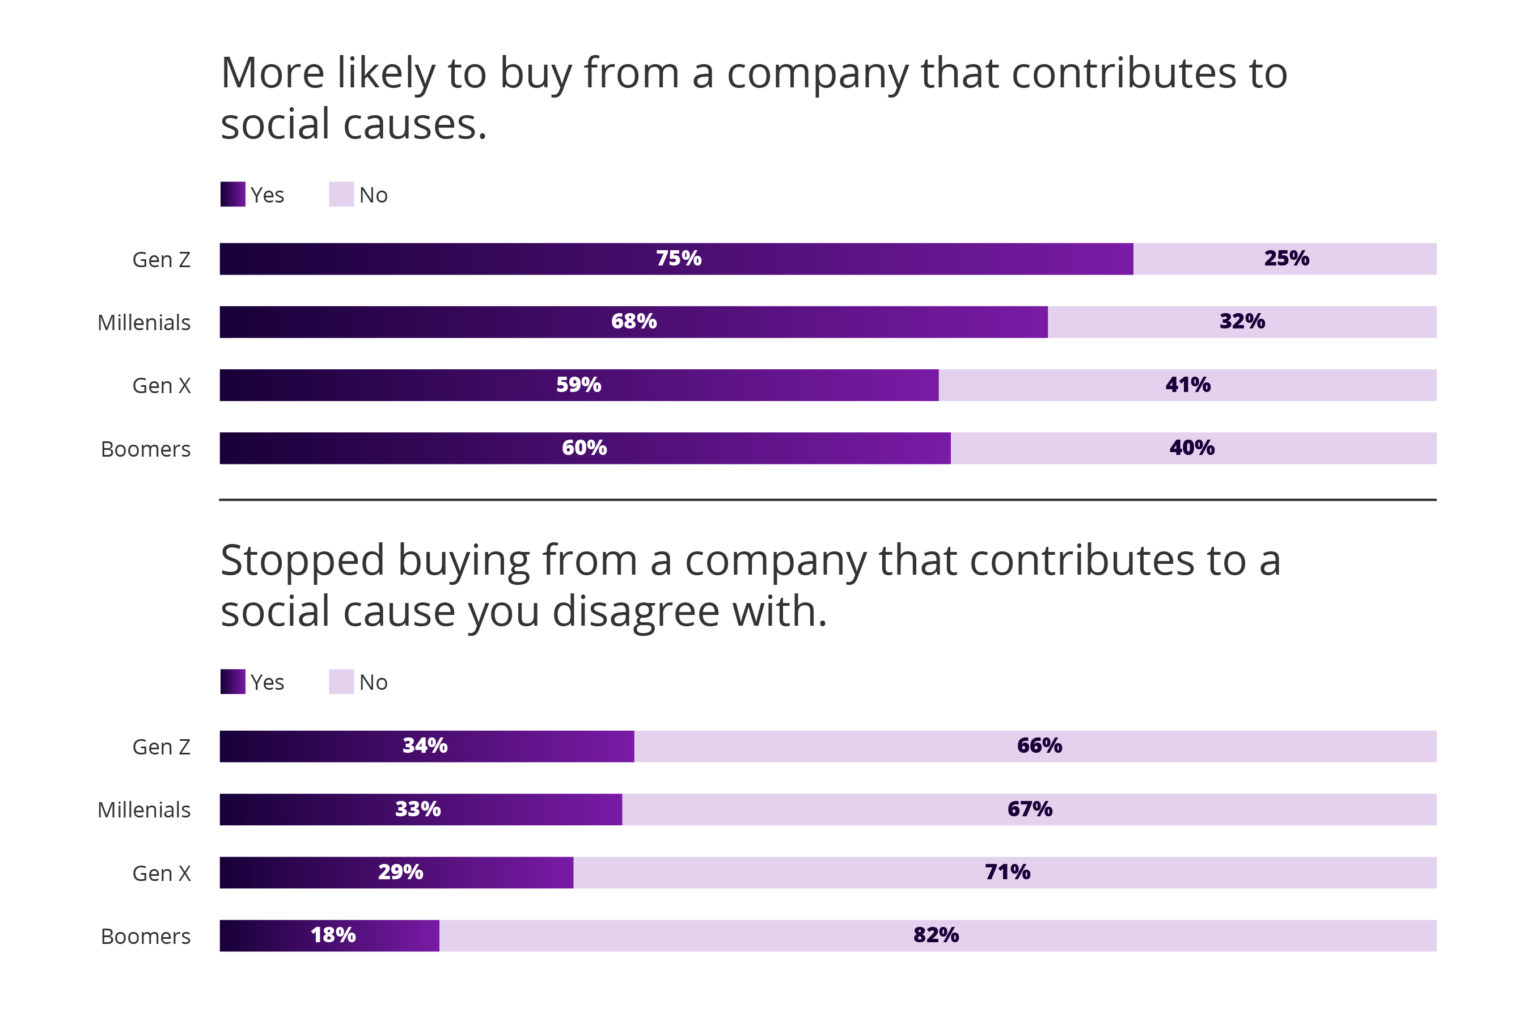Click the No legend swatch in top chart
Image resolution: width=1536 pixels, height=1033 pixels.
[x=341, y=194]
